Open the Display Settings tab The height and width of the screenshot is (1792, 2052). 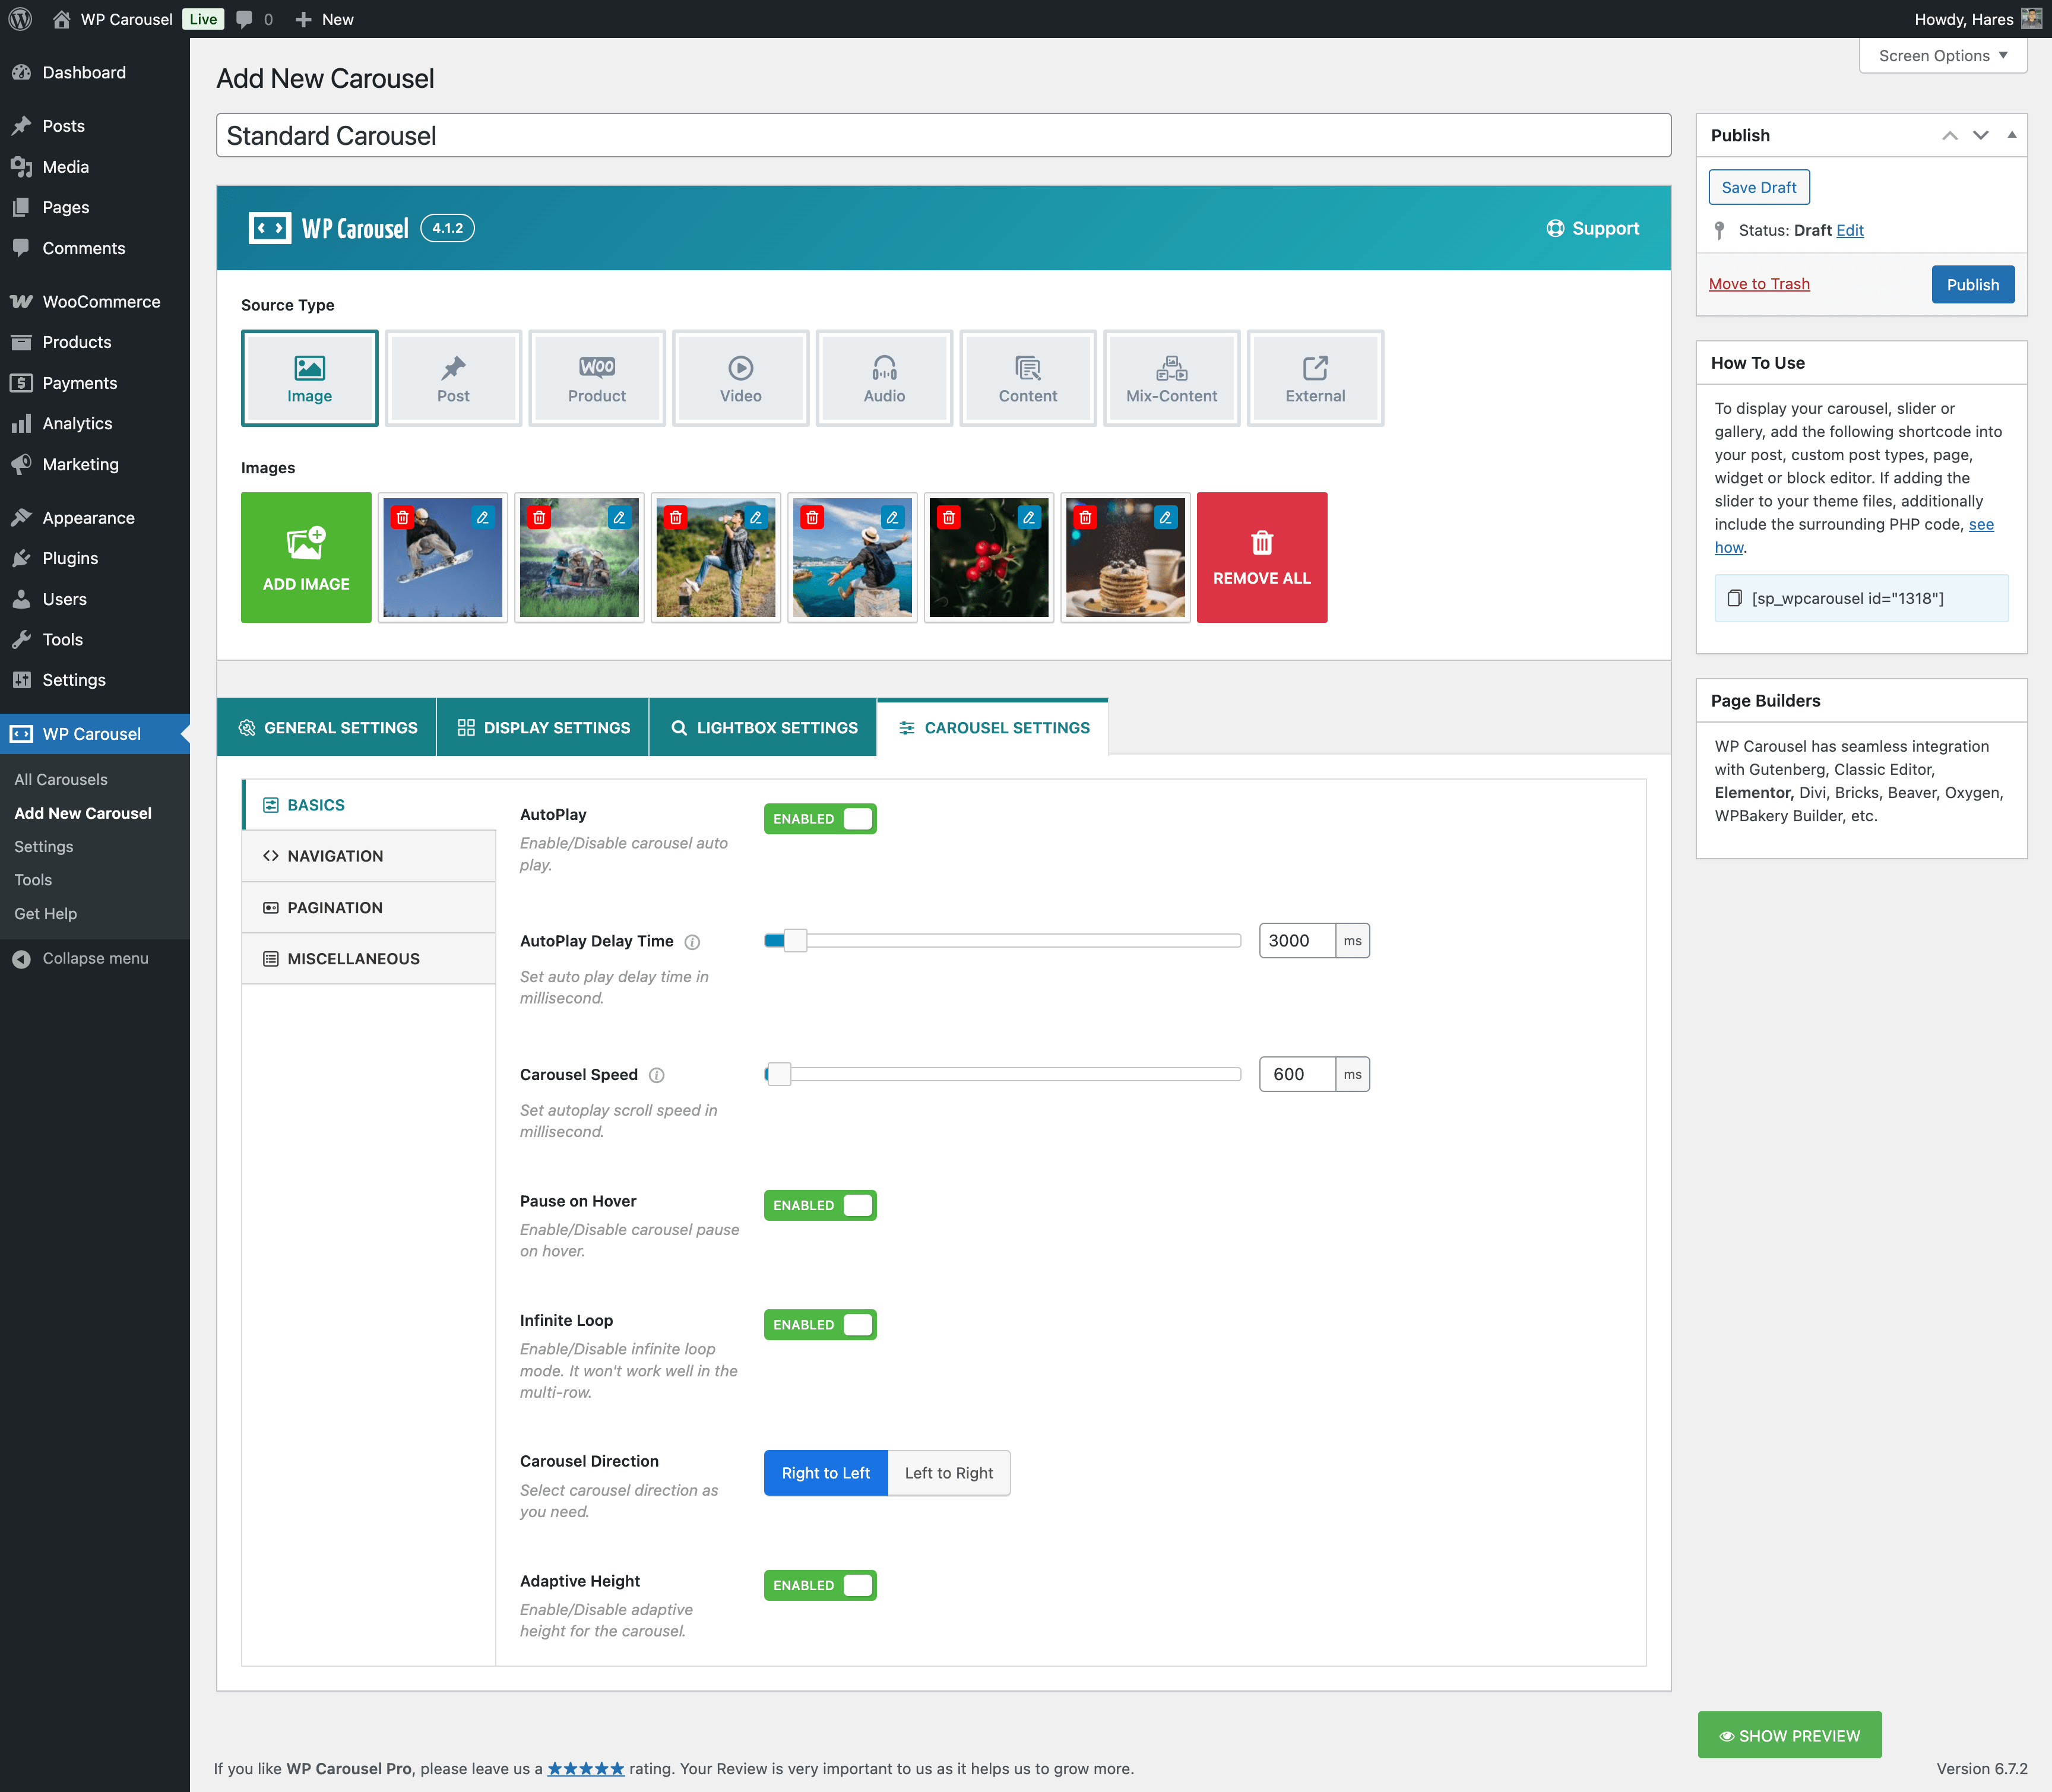(x=543, y=727)
